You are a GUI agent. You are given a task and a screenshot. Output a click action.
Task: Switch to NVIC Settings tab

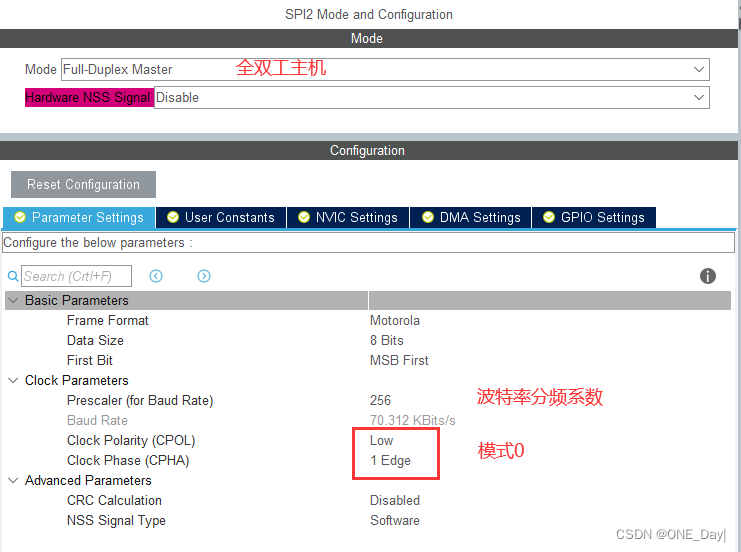click(x=348, y=217)
